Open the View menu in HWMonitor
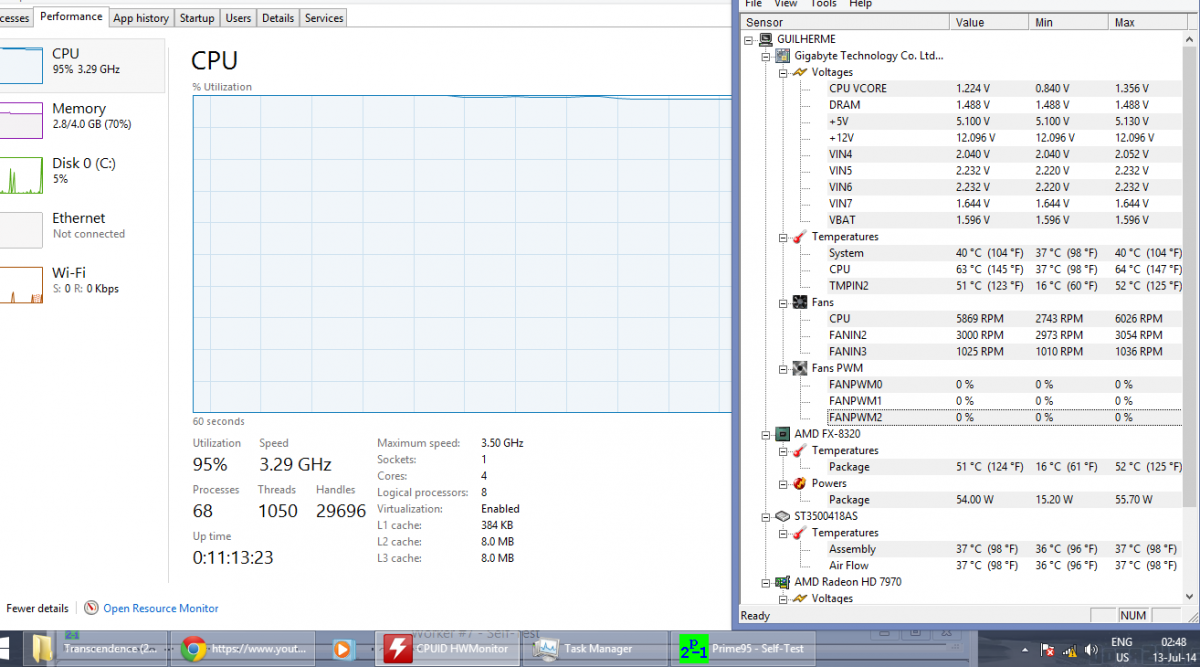This screenshot has height=667, width=1200. (x=786, y=4)
